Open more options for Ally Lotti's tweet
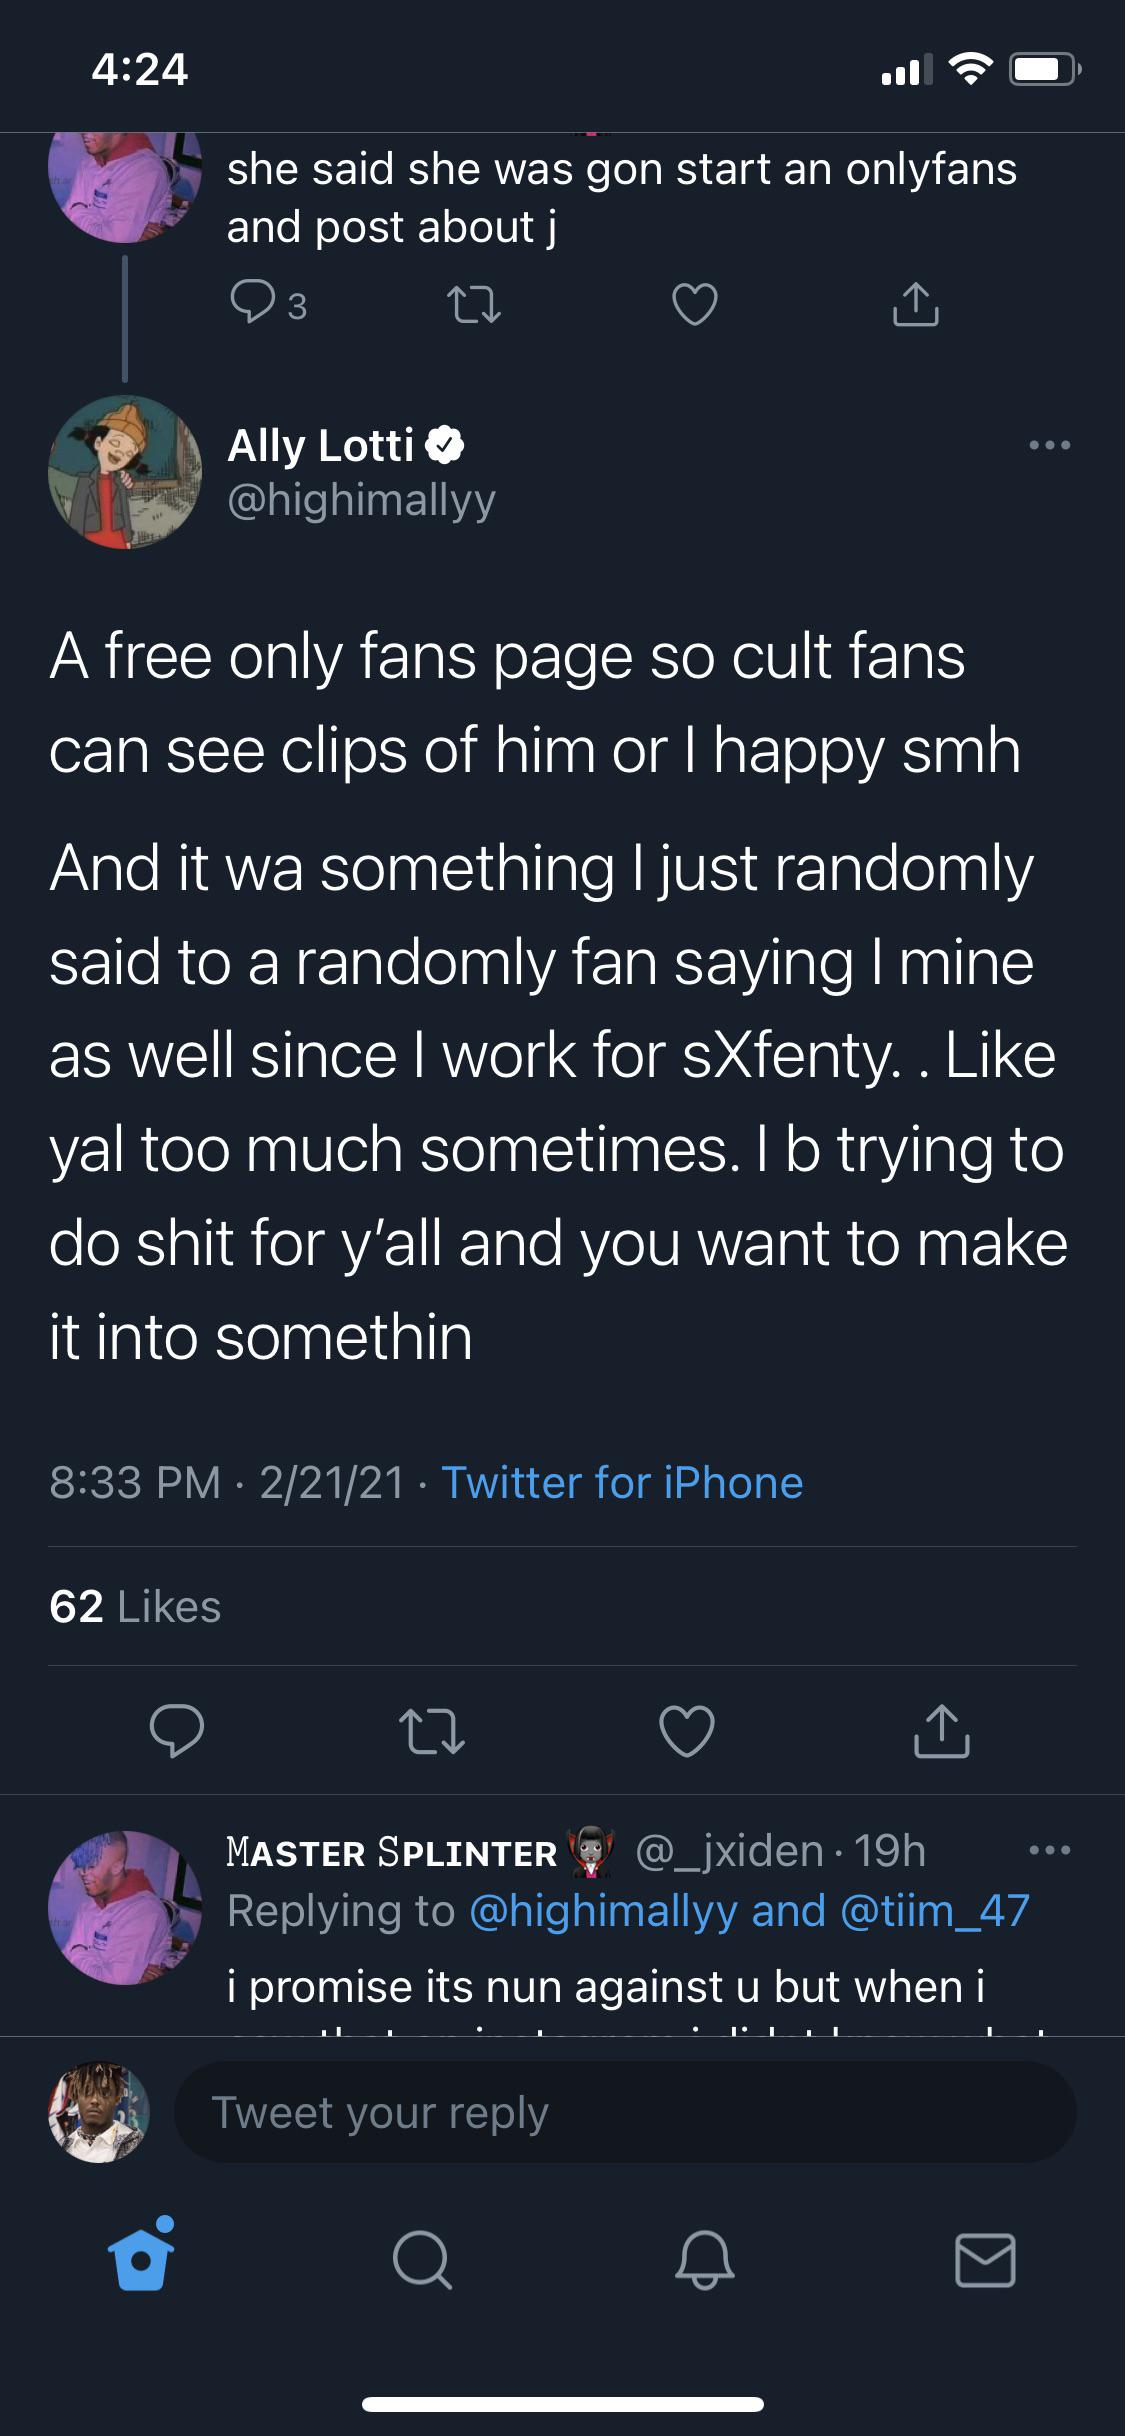 pyautogui.click(x=1050, y=445)
